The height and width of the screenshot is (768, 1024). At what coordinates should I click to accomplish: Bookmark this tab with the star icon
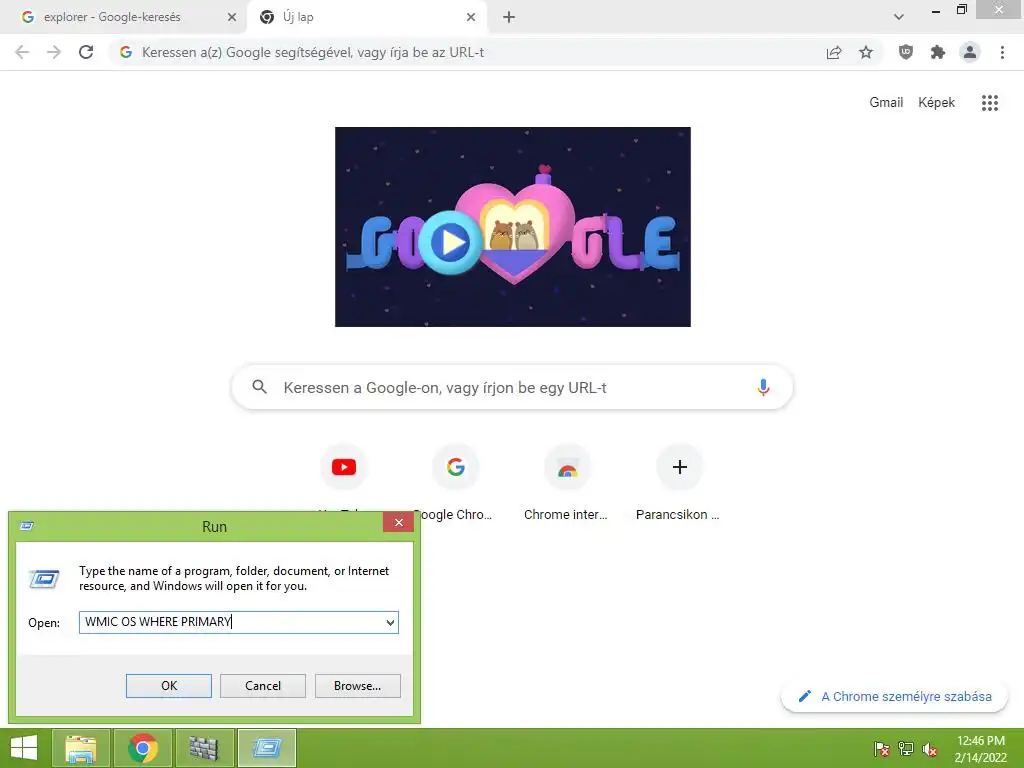coord(866,52)
